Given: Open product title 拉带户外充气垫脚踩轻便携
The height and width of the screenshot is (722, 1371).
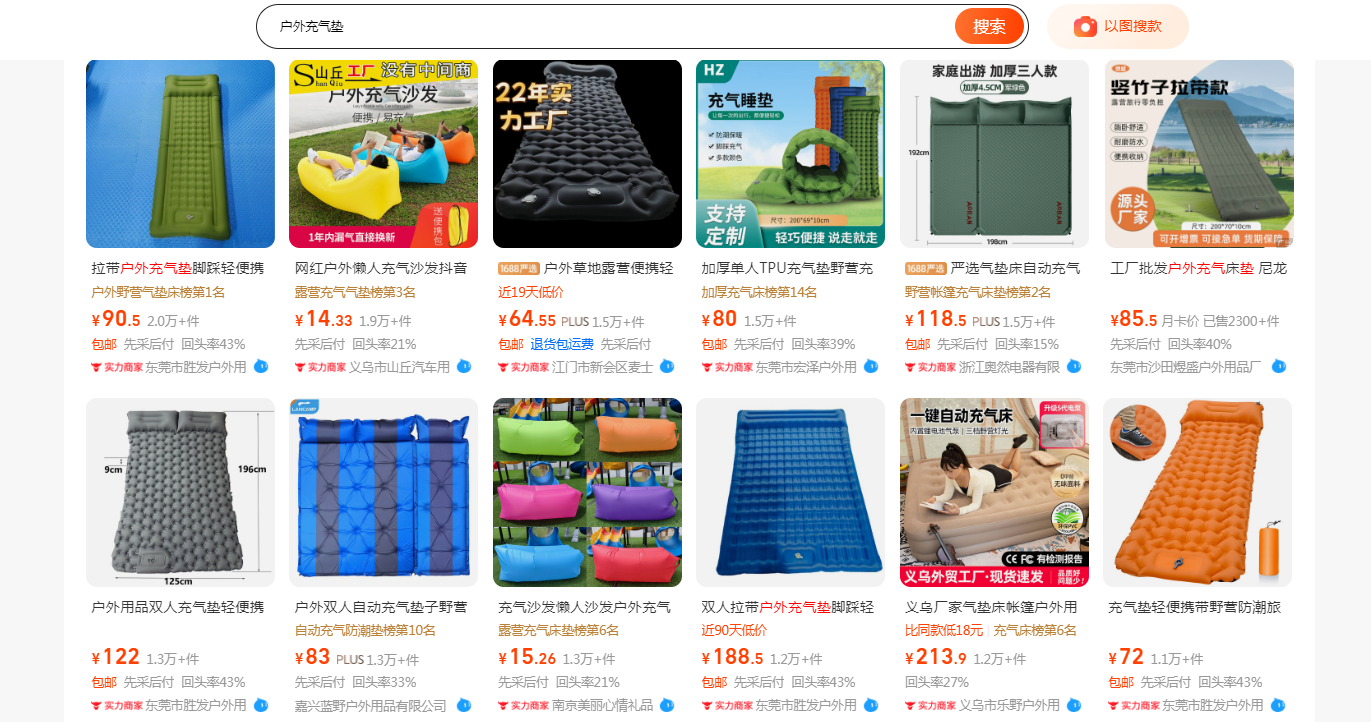Looking at the screenshot, I should pyautogui.click(x=178, y=268).
